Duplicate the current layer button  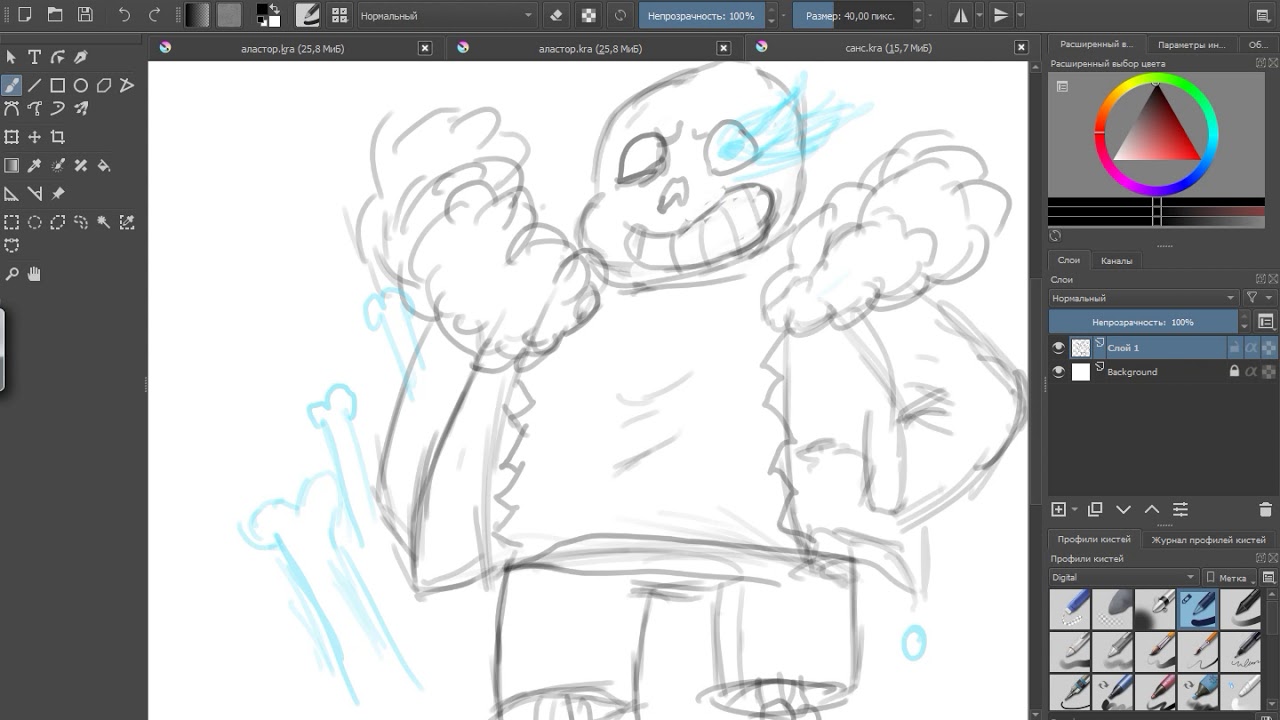pos(1095,510)
